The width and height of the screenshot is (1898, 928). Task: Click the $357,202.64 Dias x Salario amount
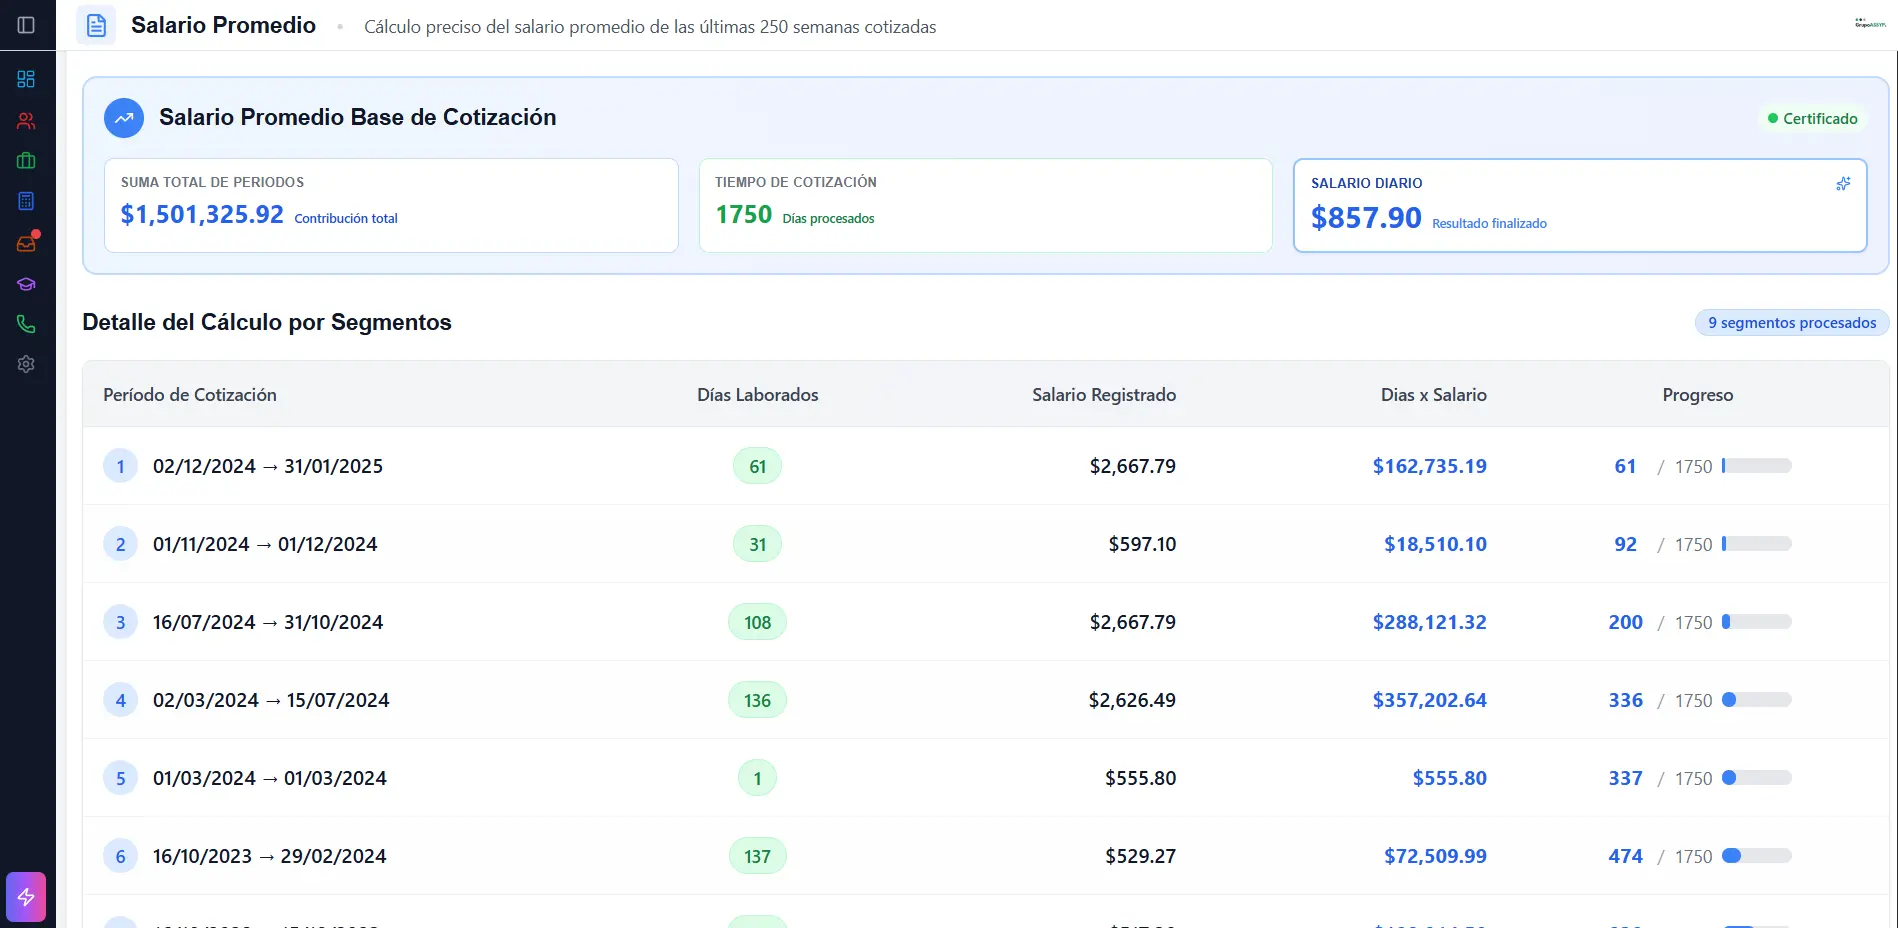pyautogui.click(x=1429, y=700)
